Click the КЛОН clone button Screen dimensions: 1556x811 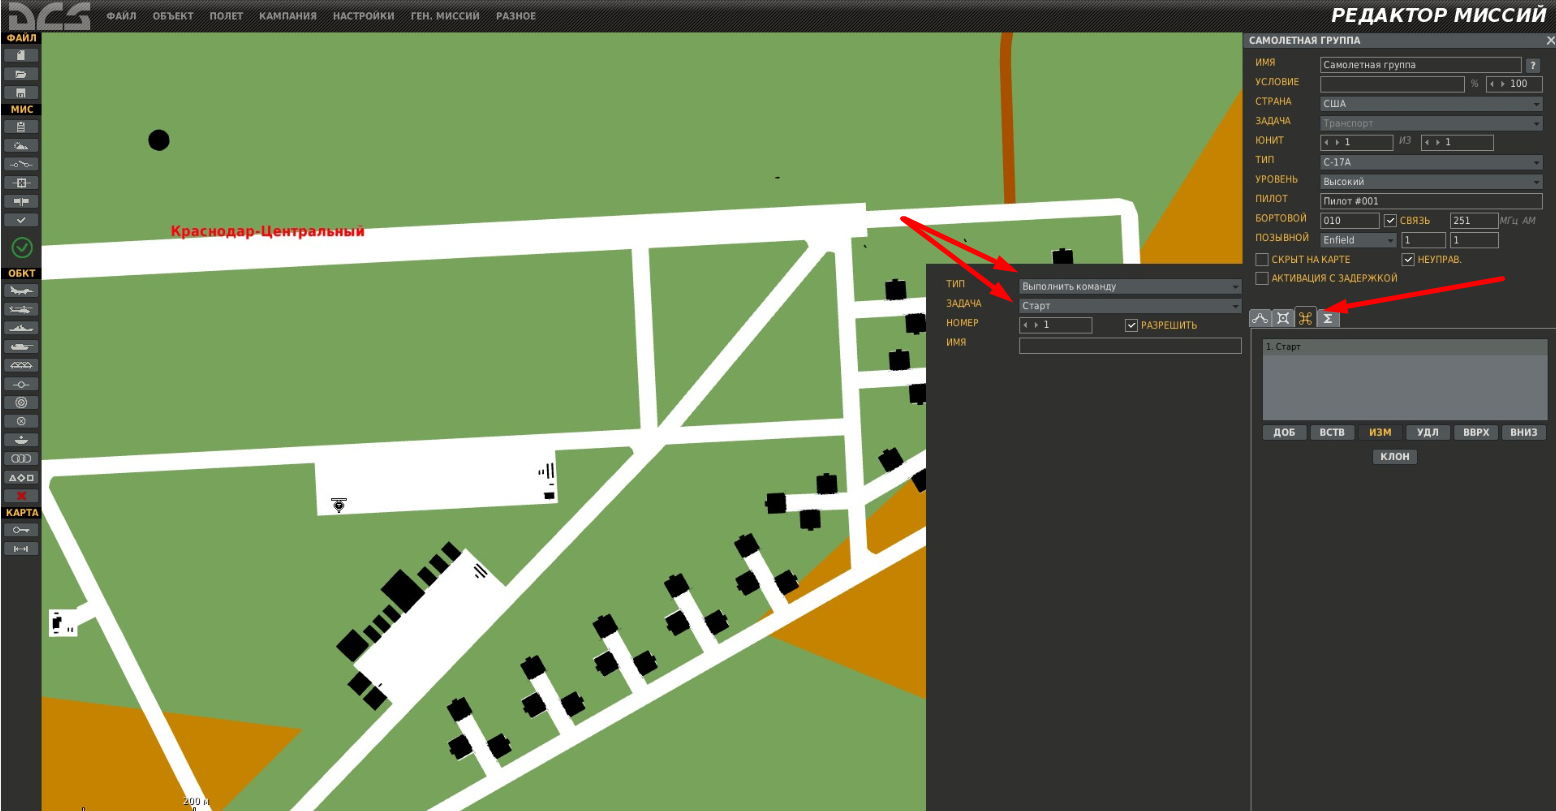[x=1394, y=457]
